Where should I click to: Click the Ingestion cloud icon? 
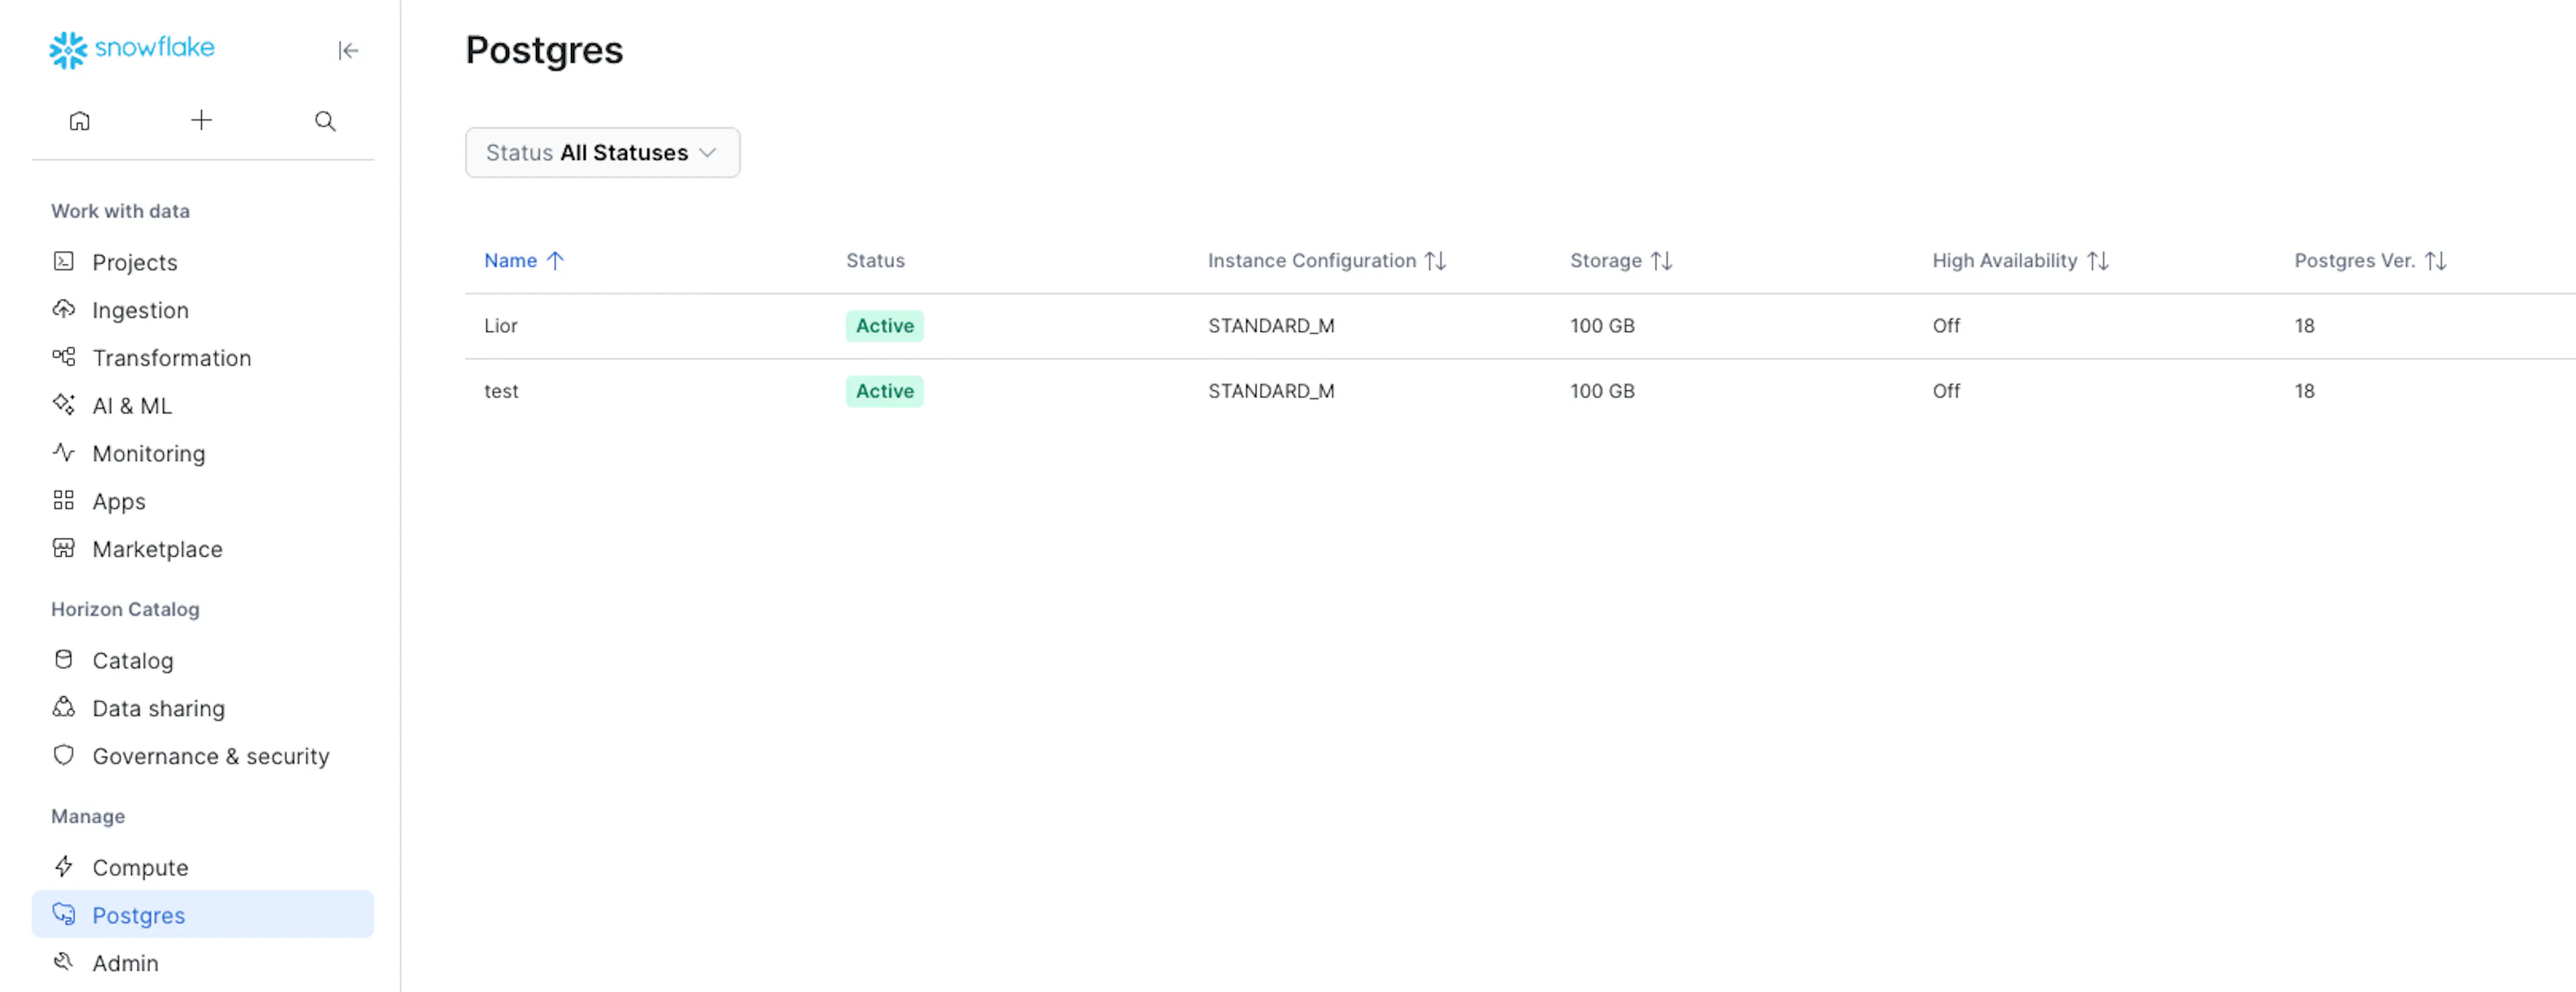(x=64, y=309)
